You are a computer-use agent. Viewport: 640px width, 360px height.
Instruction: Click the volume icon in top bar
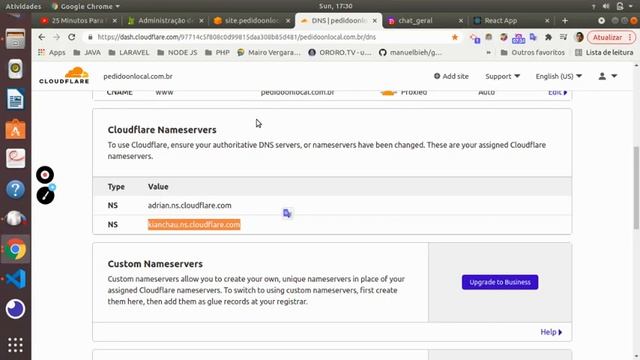[x=606, y=6]
